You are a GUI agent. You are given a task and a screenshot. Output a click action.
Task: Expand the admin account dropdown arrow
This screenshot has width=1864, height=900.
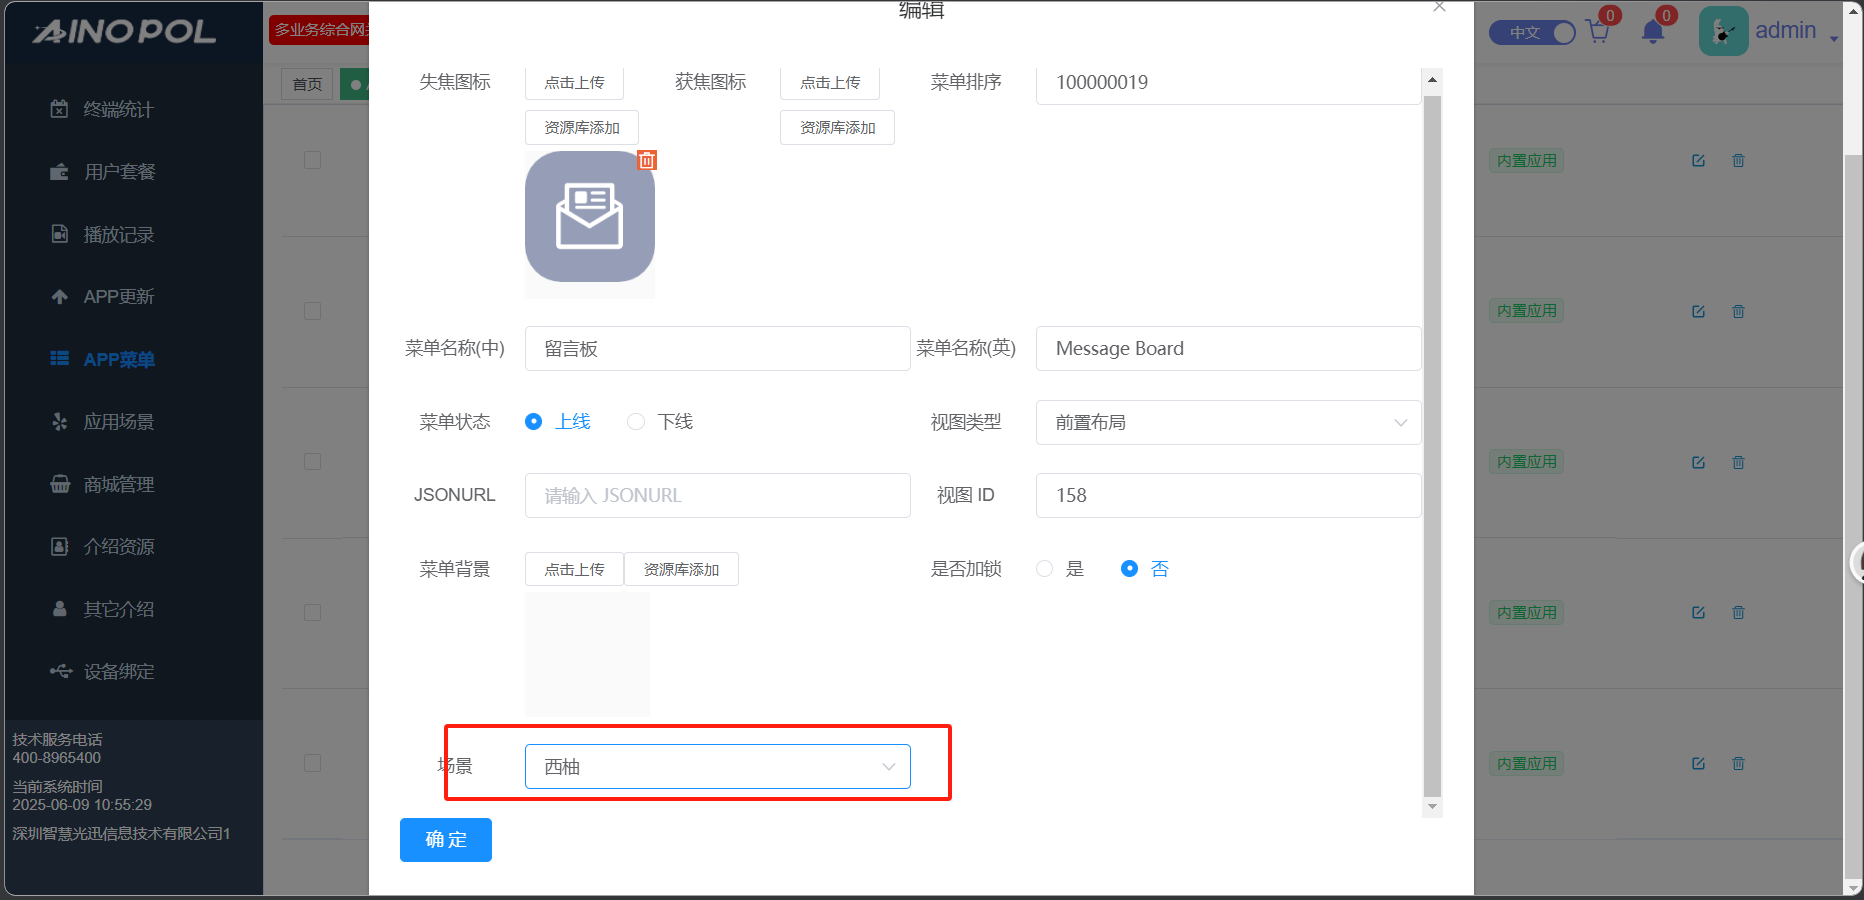click(x=1834, y=38)
